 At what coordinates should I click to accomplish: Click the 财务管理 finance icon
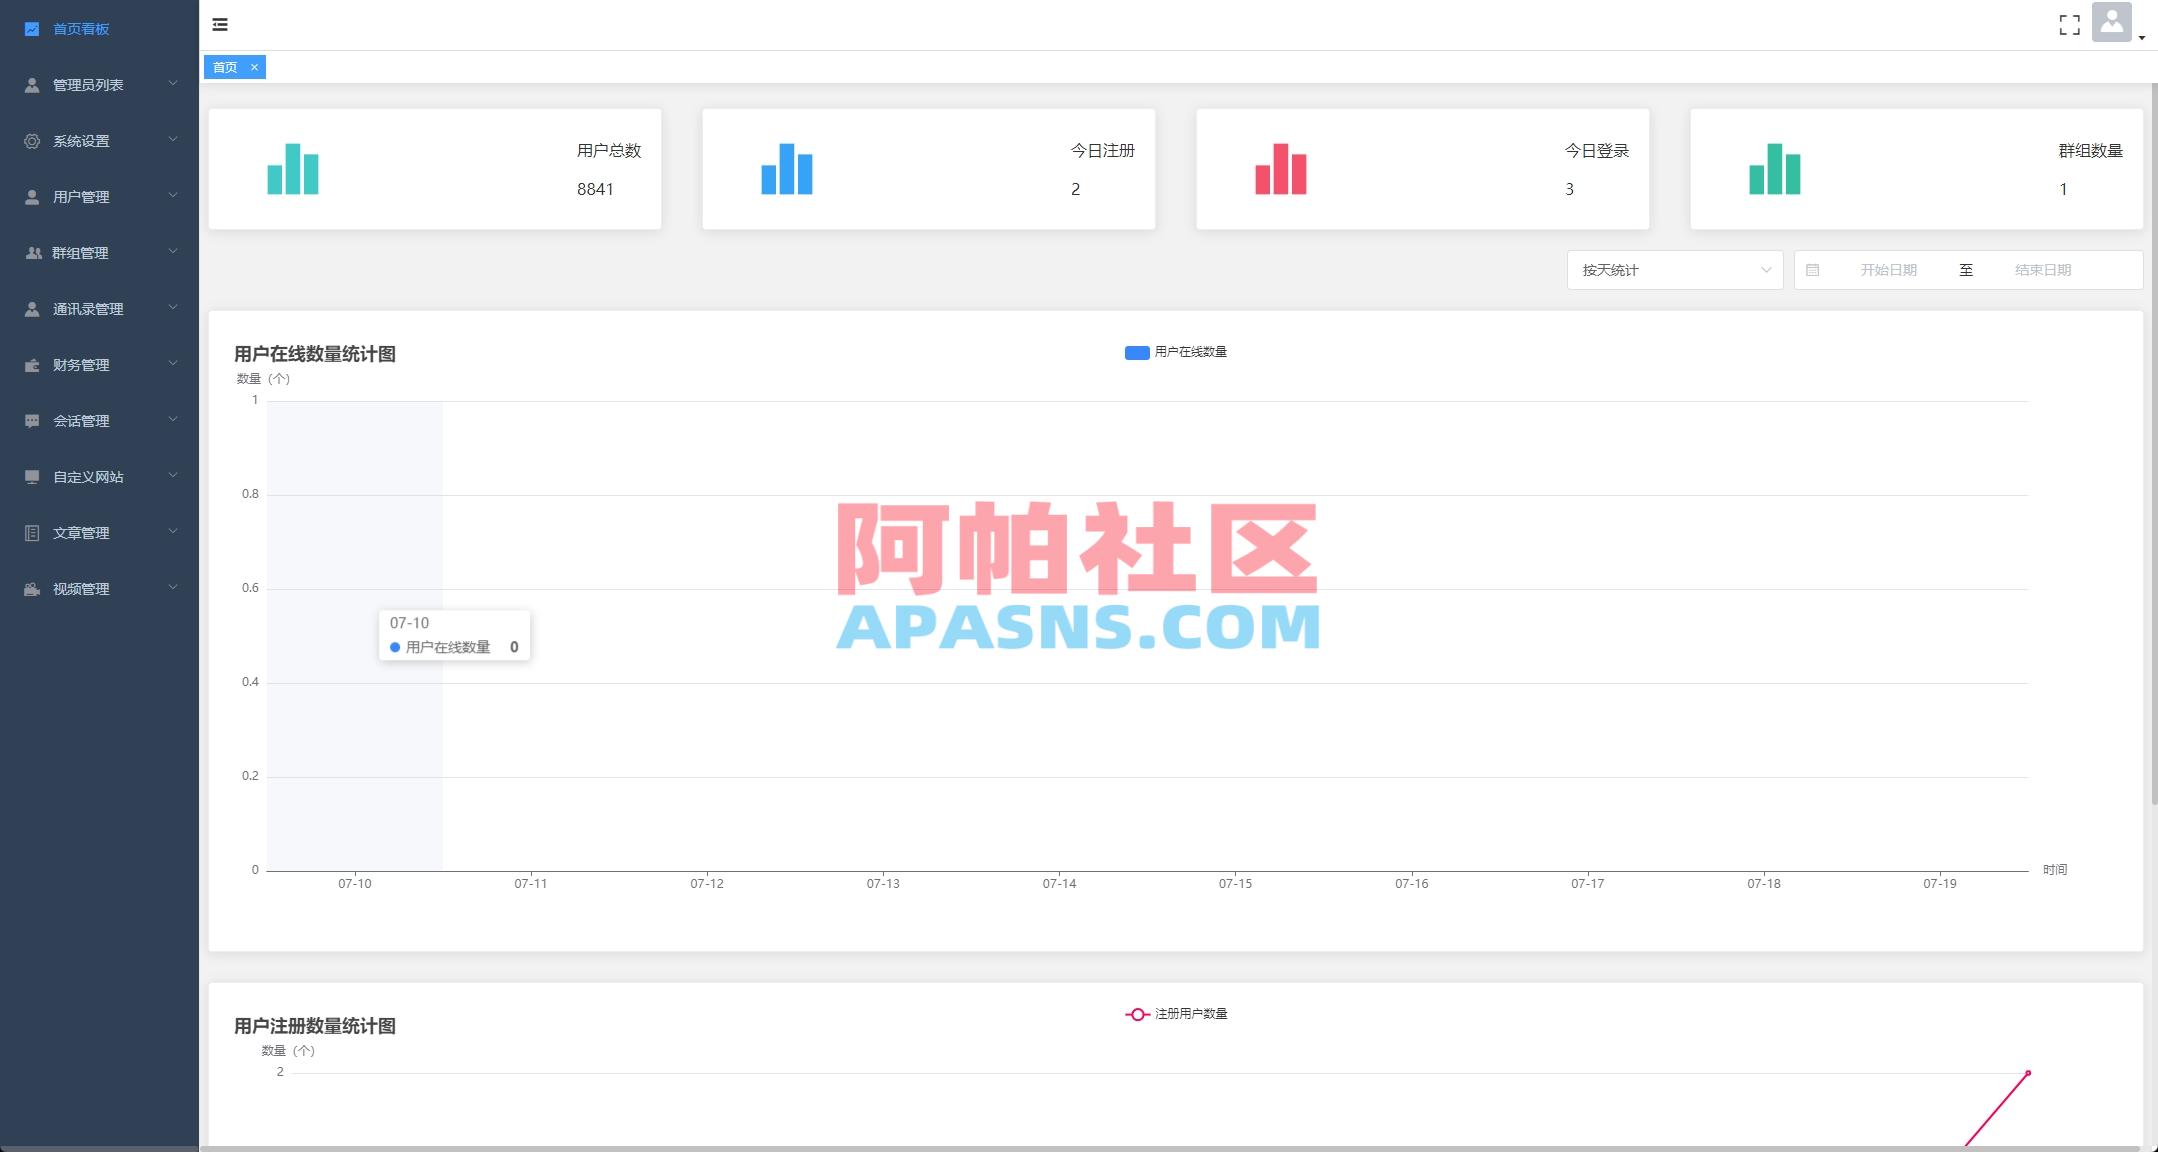(x=30, y=364)
